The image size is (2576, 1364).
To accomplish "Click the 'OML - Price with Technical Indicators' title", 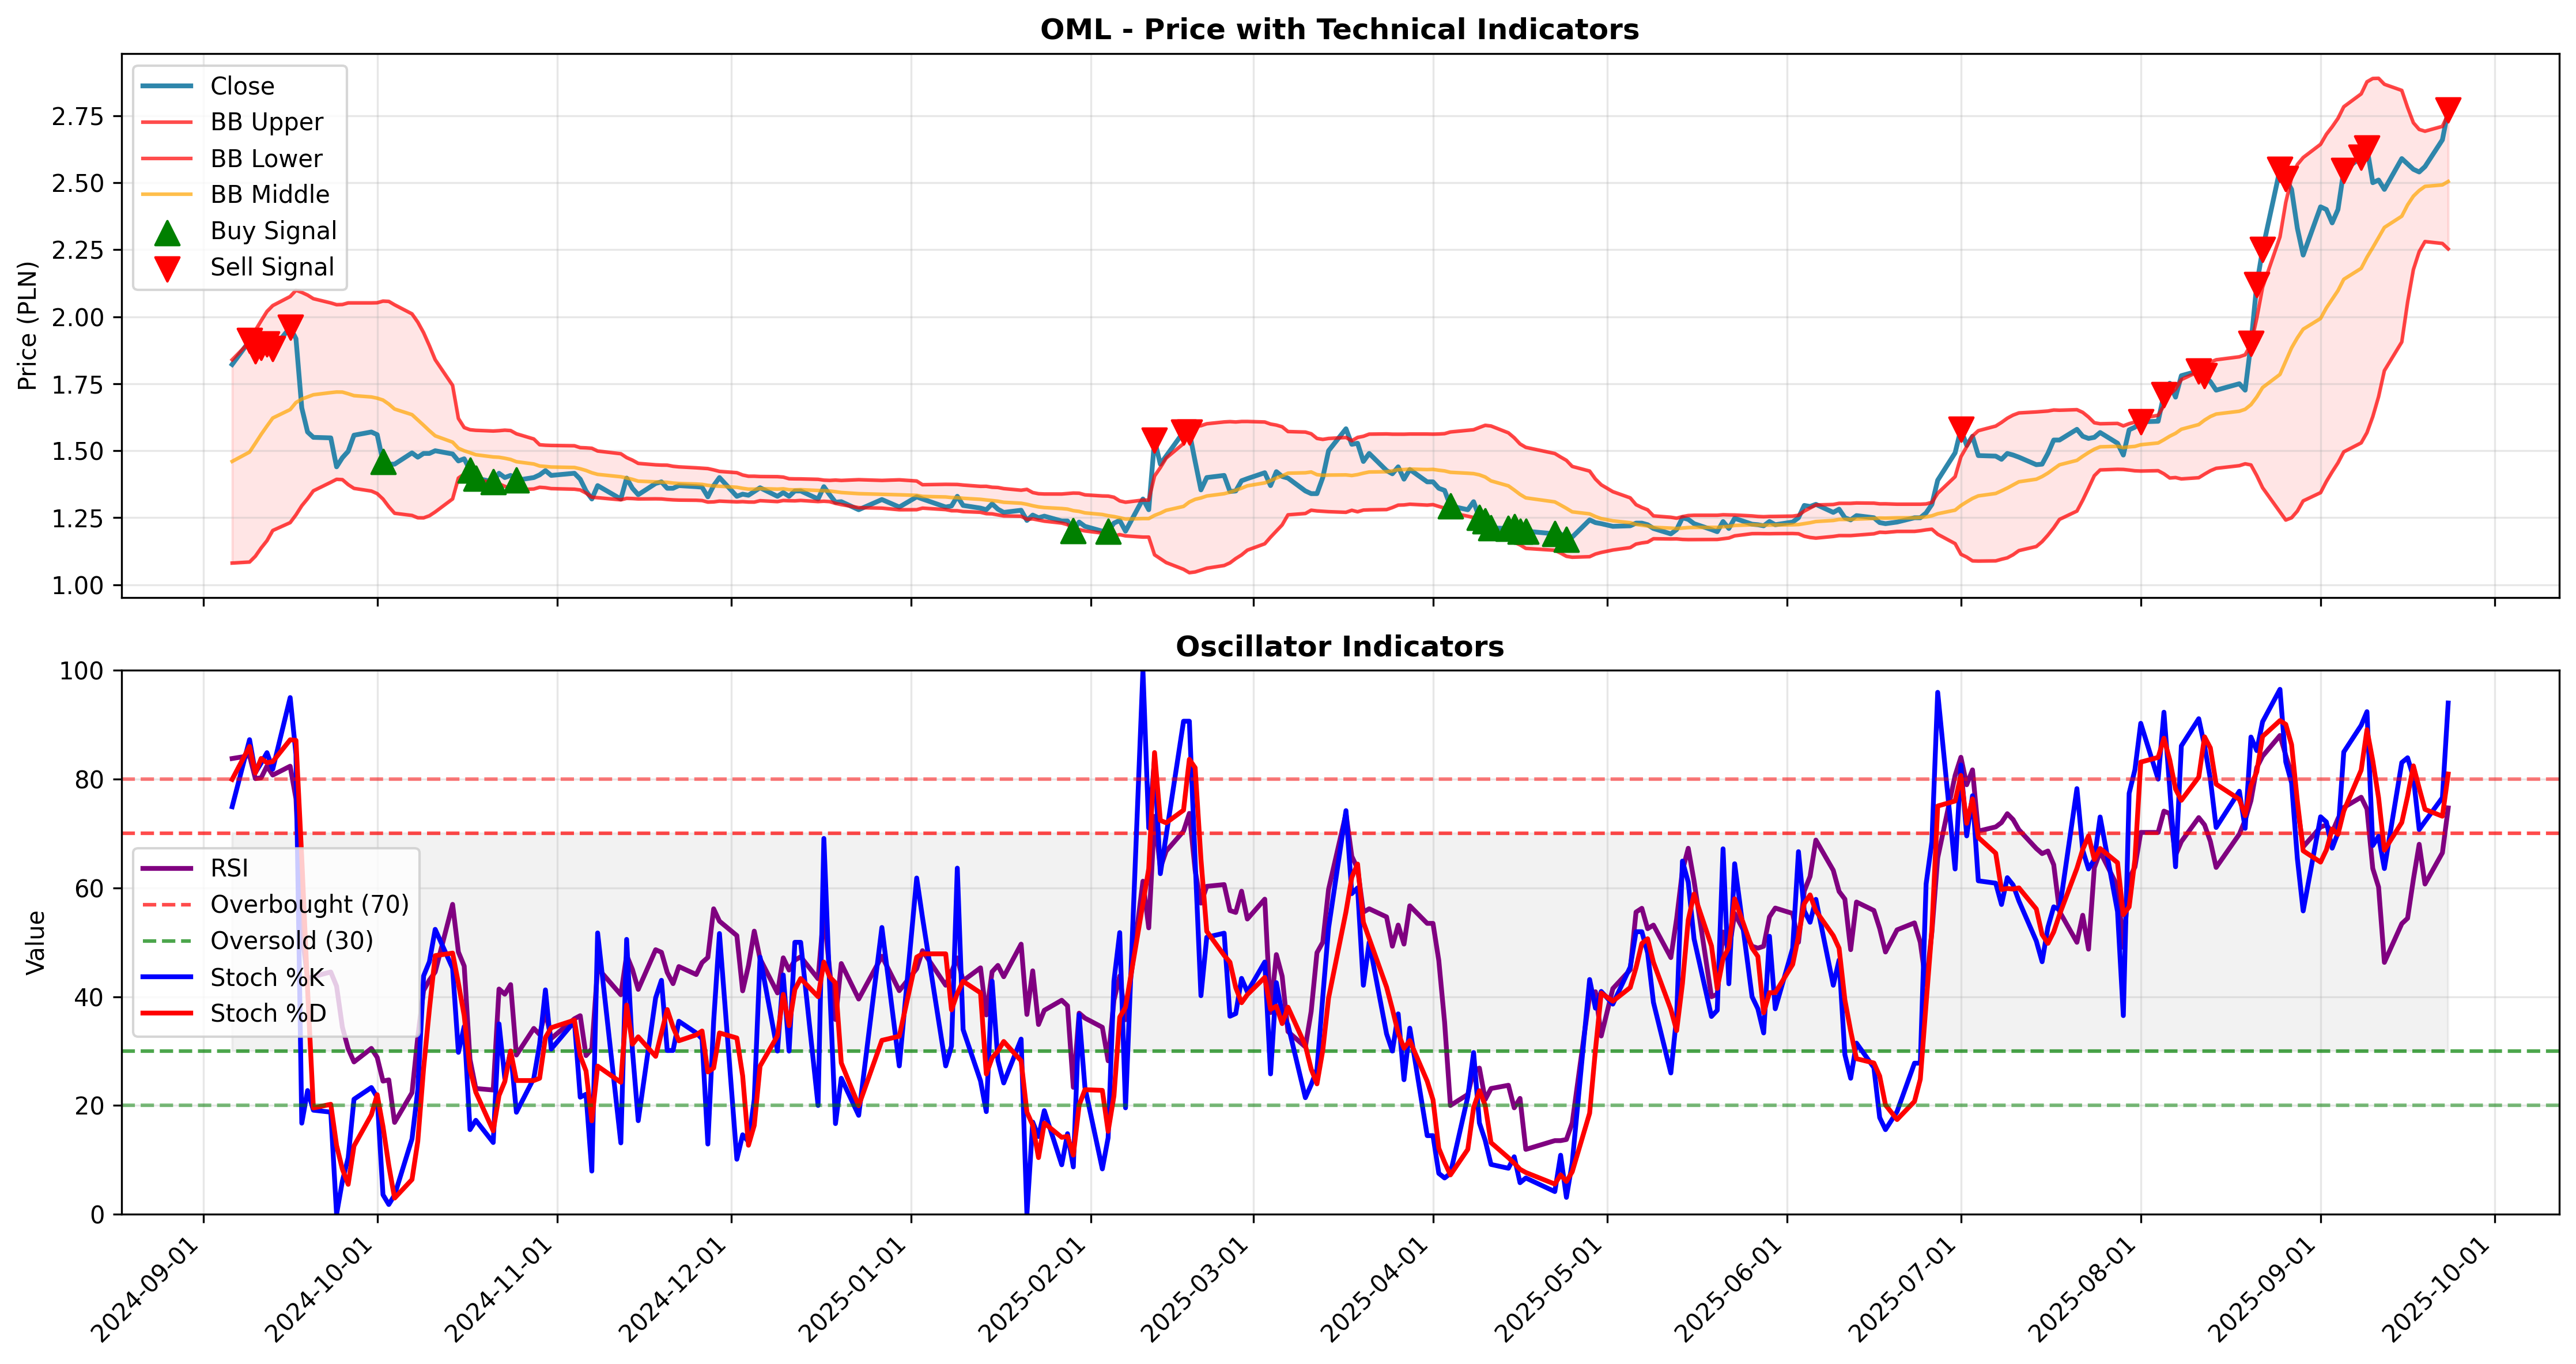I will [x=1339, y=29].
